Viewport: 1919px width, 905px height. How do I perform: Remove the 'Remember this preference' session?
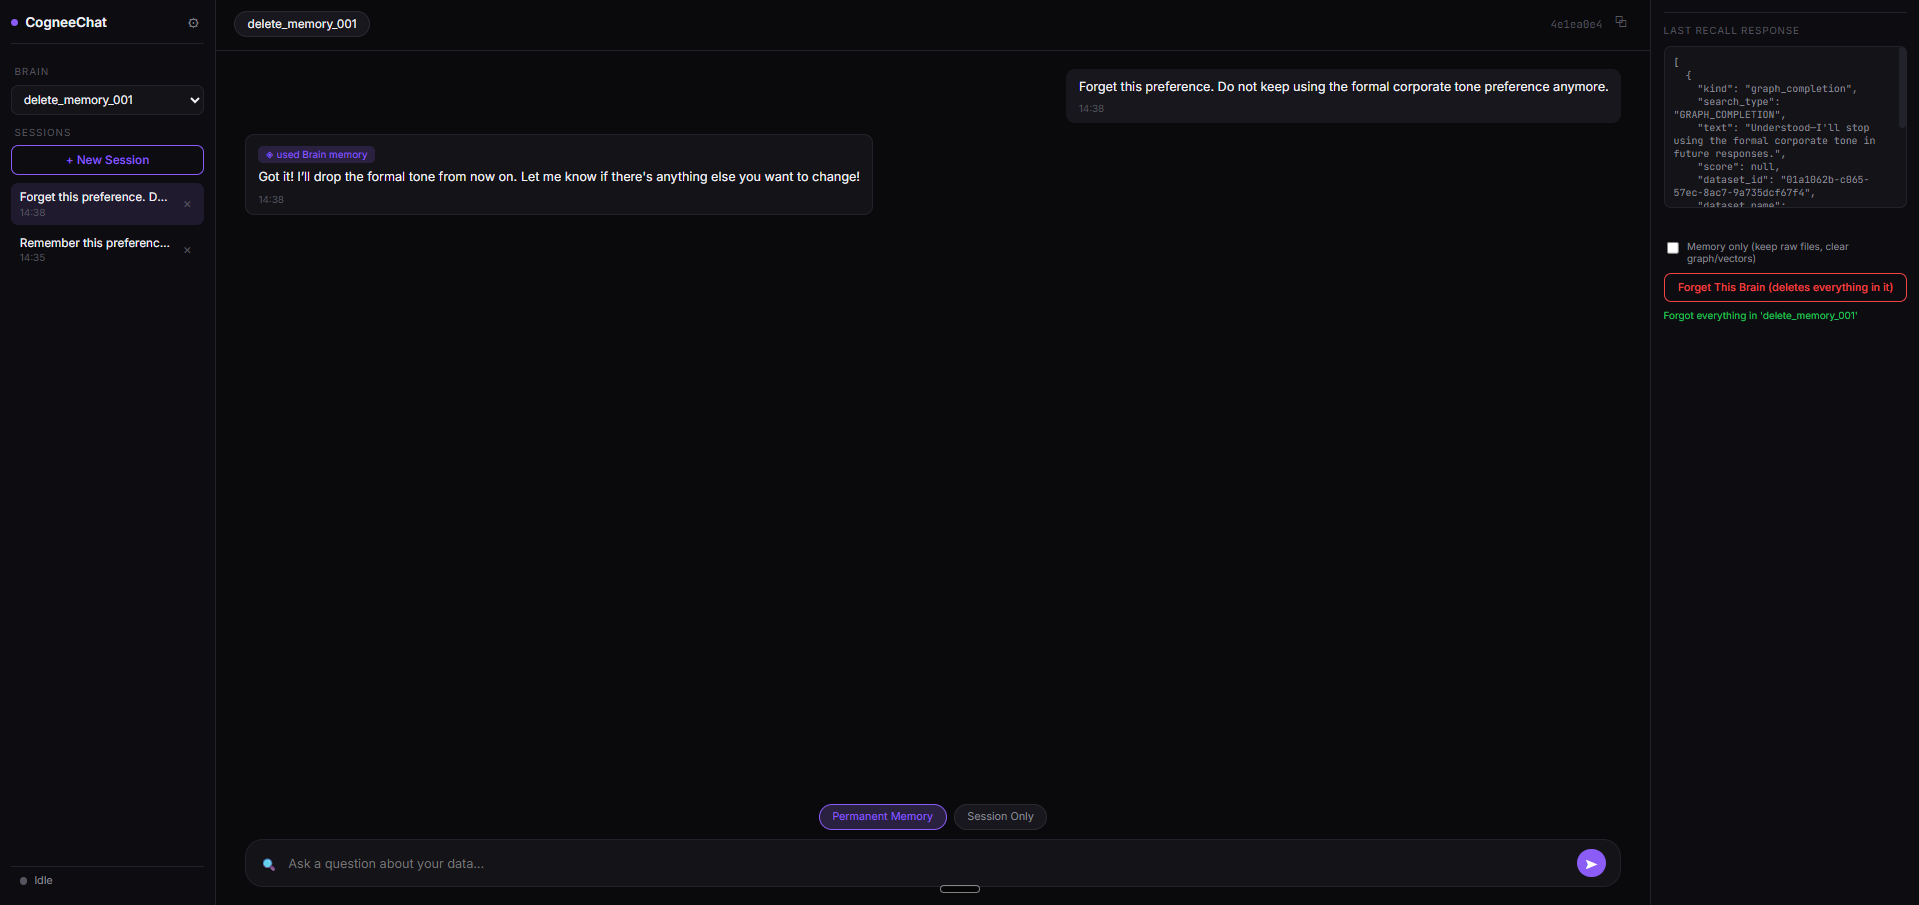pos(187,250)
